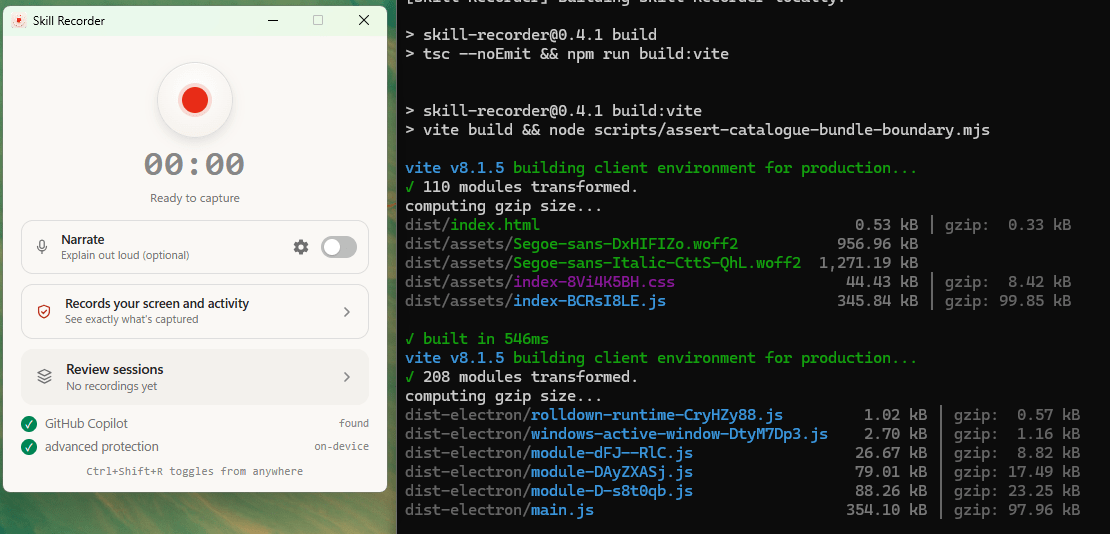The width and height of the screenshot is (1110, 534).
Task: Click 208 modules transformed line
Action: coord(522,377)
